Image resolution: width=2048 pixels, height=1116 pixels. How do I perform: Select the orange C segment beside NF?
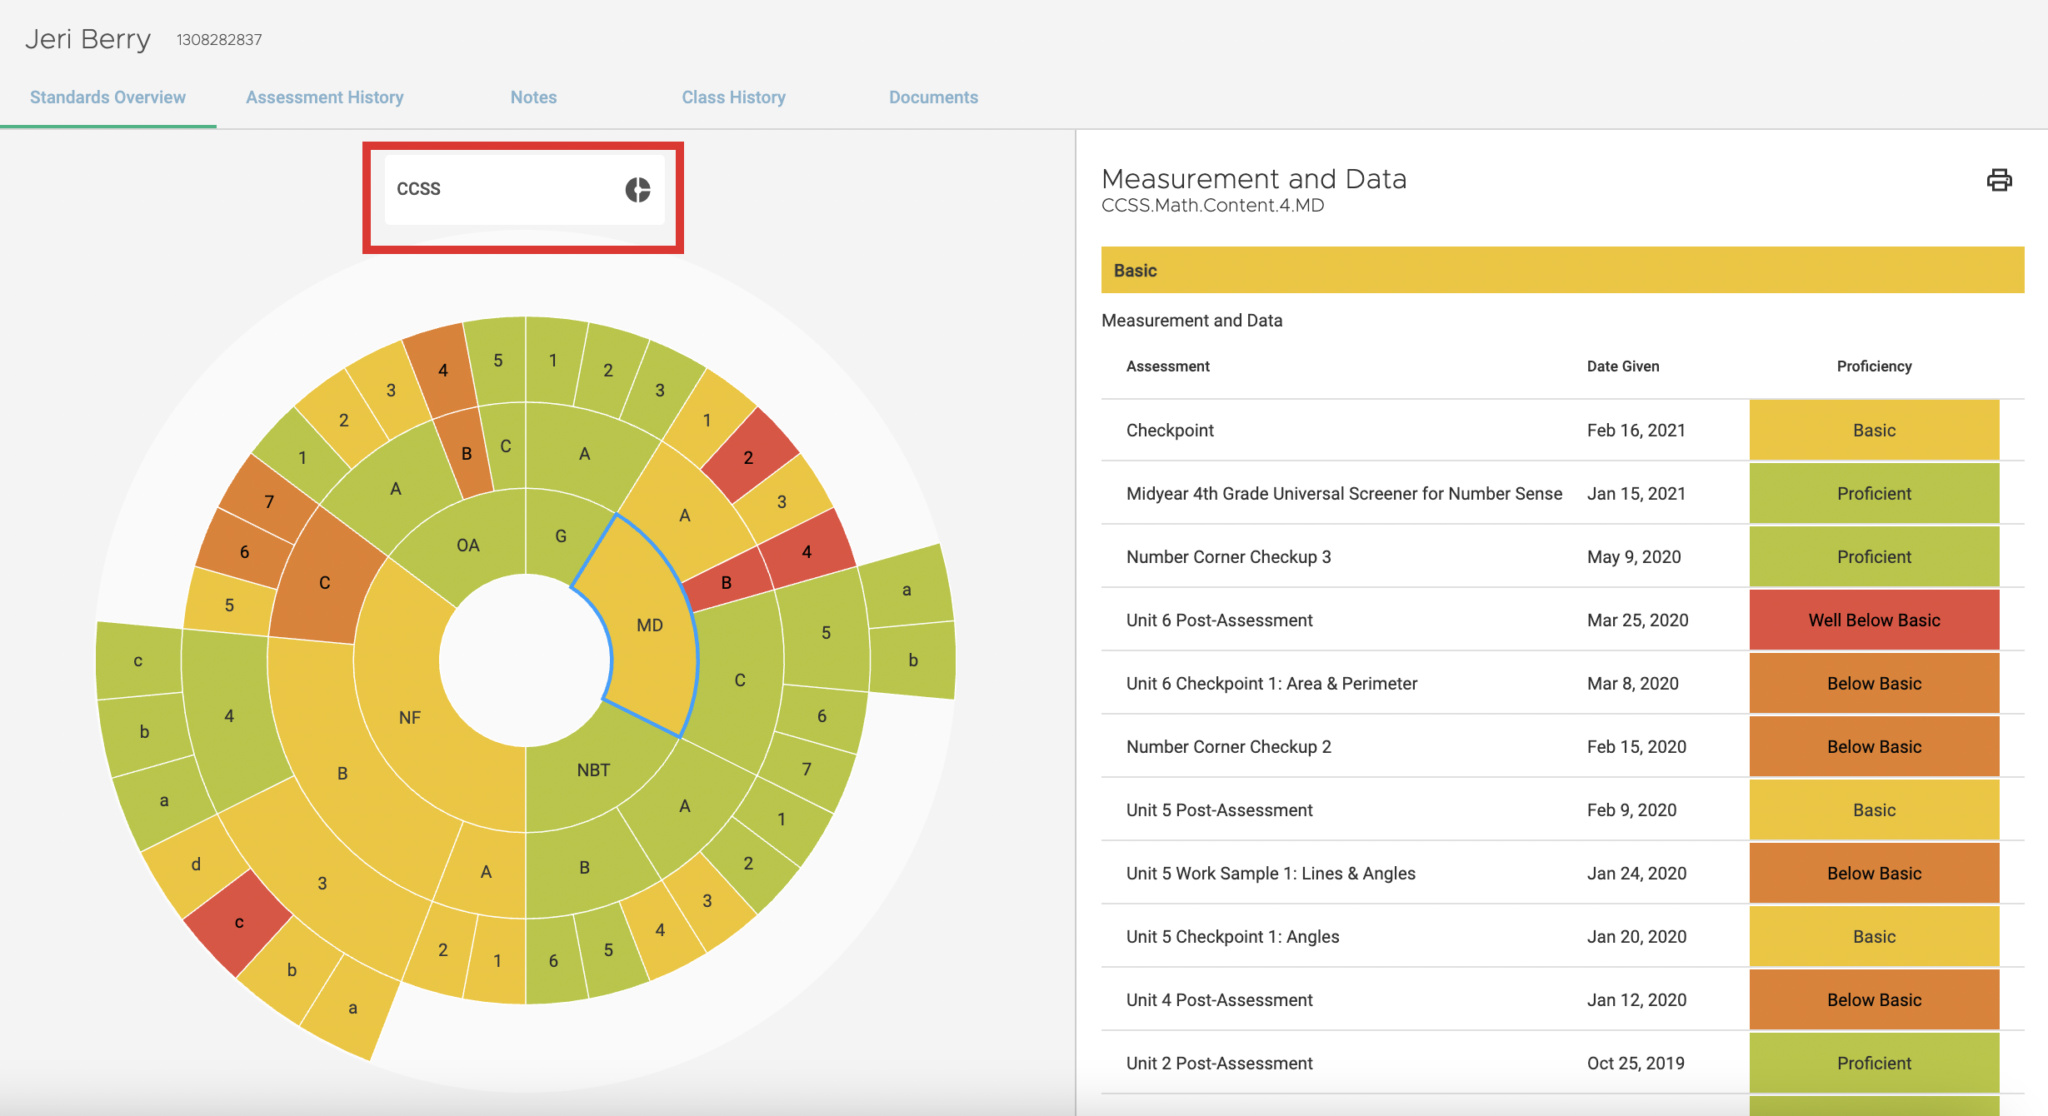[x=324, y=581]
